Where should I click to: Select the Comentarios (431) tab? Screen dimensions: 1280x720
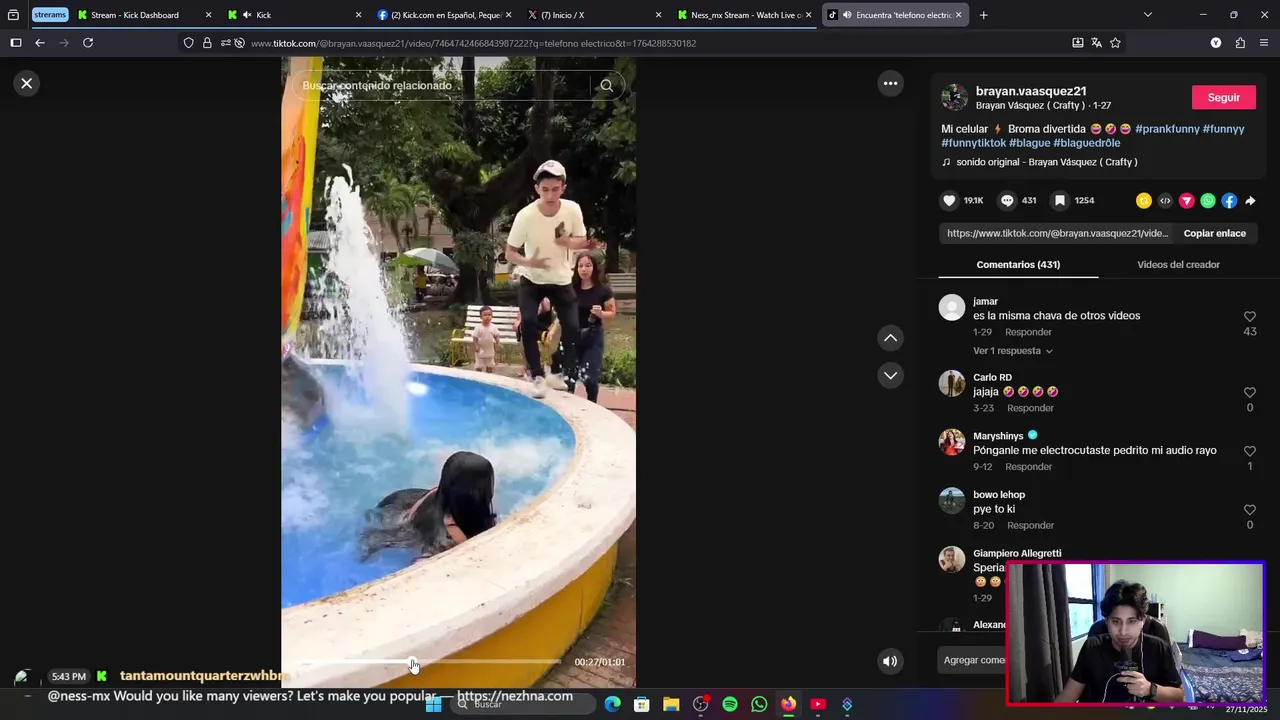pos(1018,264)
